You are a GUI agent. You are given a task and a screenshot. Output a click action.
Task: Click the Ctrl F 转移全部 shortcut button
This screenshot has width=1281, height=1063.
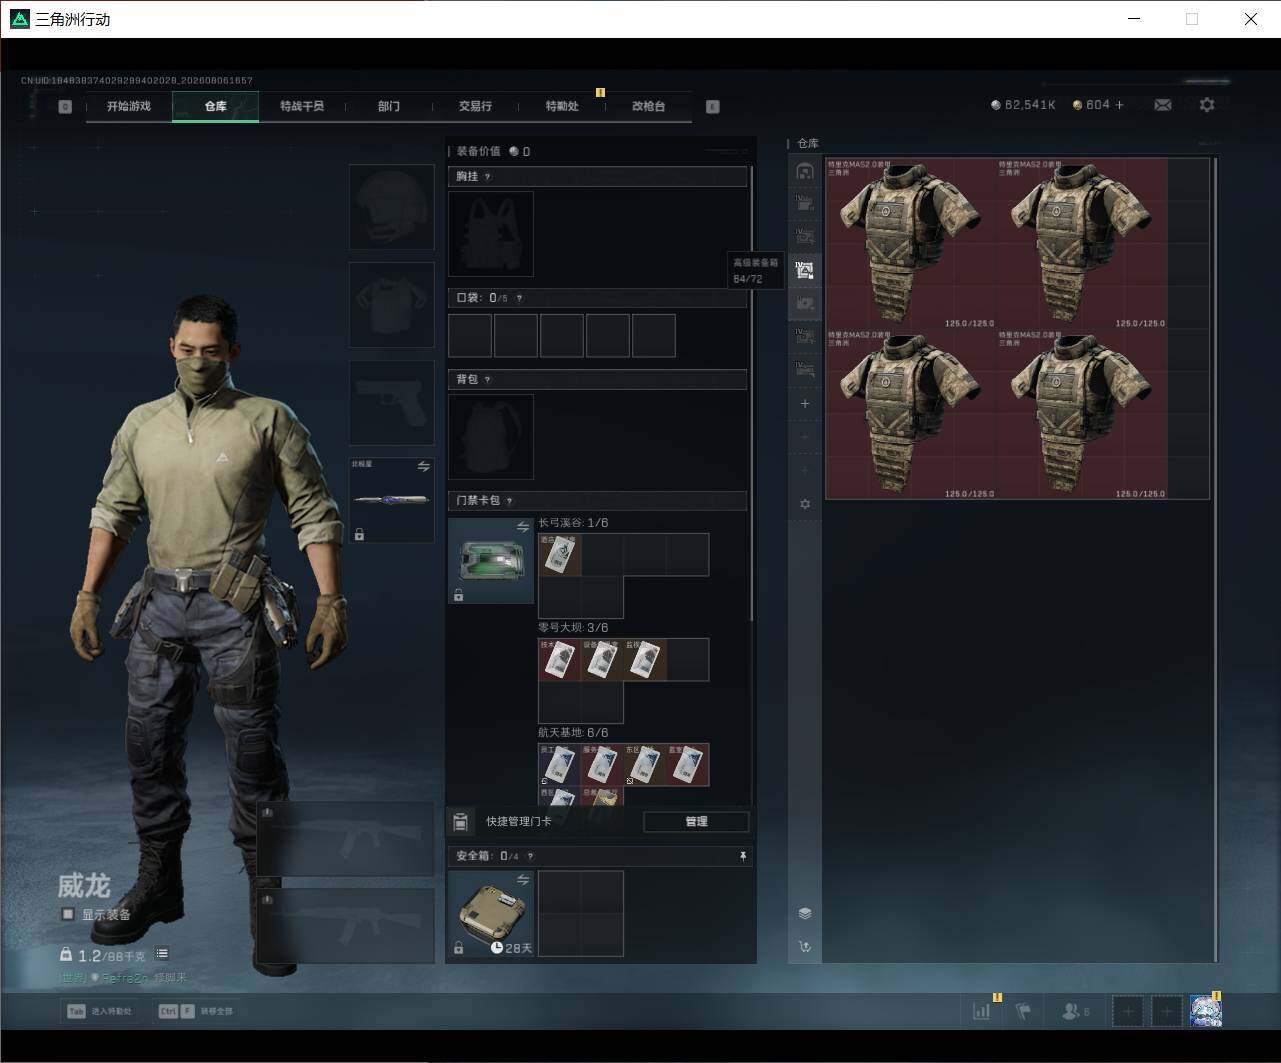196,1011
